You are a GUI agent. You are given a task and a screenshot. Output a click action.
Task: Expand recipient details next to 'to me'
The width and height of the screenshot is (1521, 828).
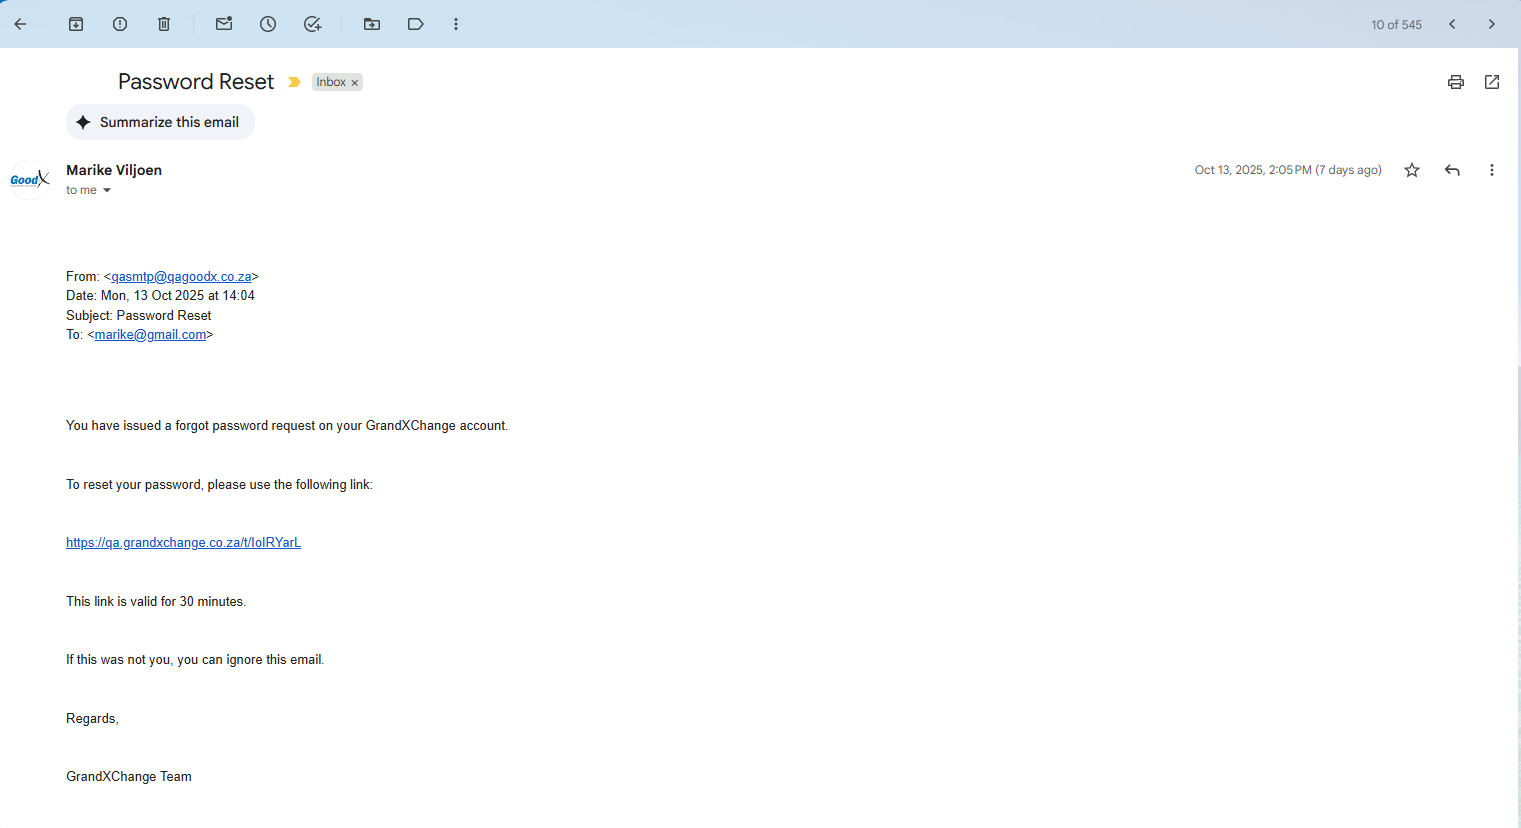coord(107,190)
